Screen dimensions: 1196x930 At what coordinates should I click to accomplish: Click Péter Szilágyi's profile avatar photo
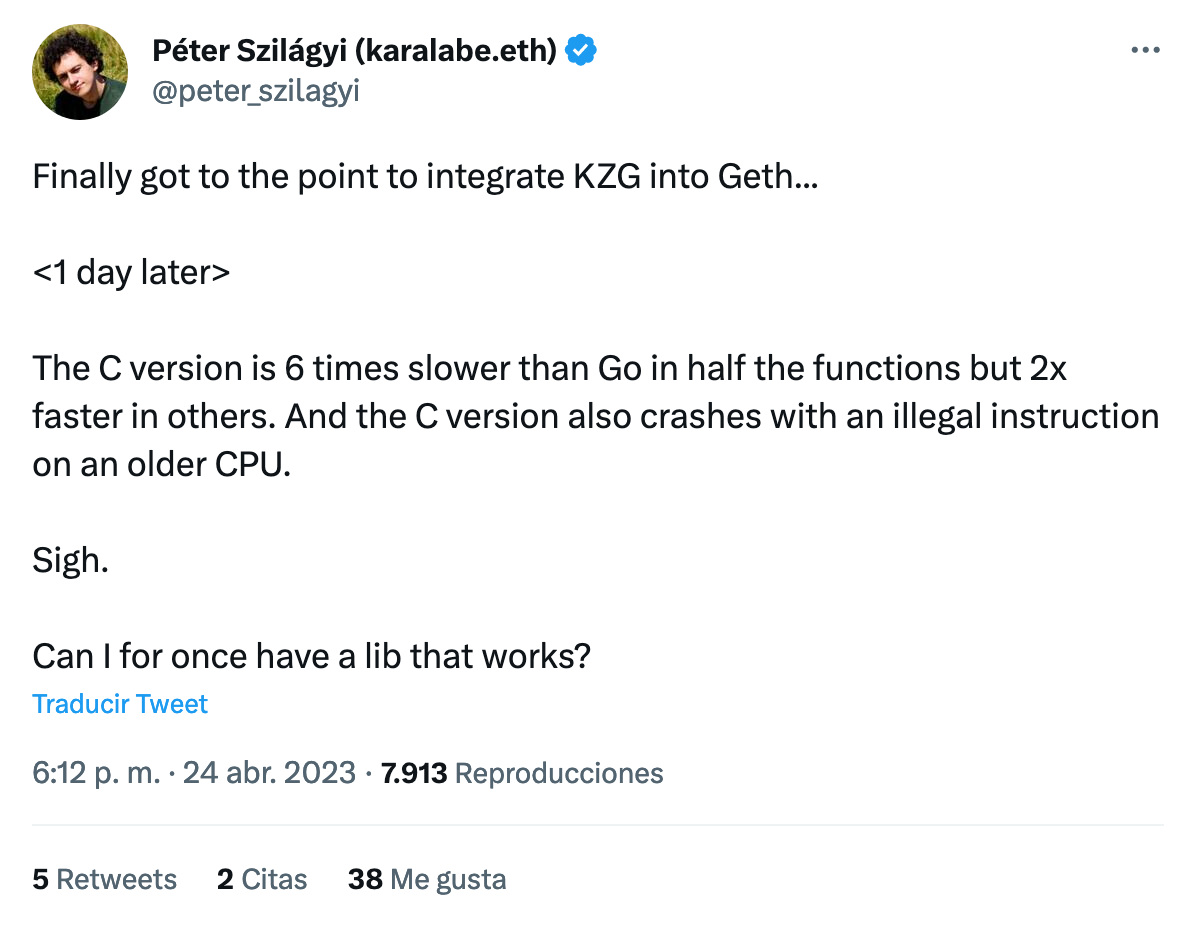coord(80,72)
